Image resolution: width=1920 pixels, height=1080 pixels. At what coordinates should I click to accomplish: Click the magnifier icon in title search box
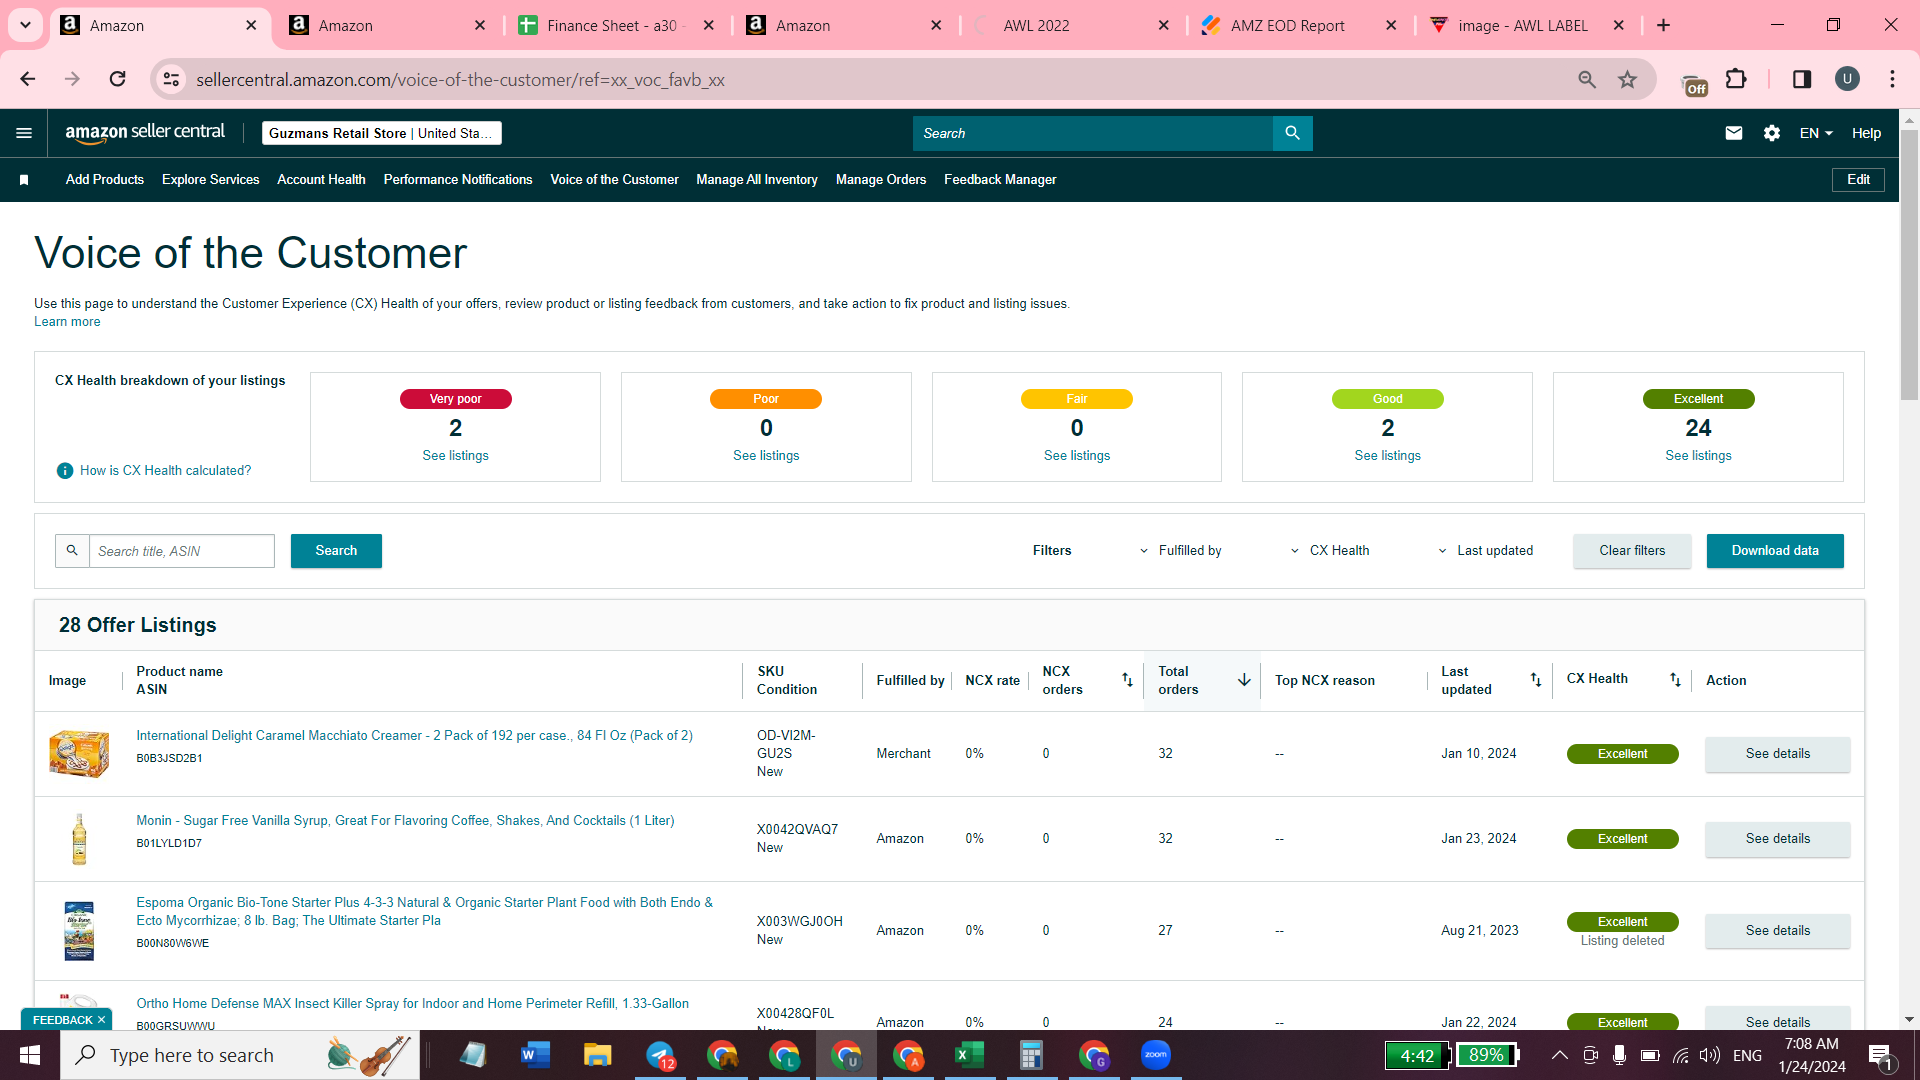point(72,551)
